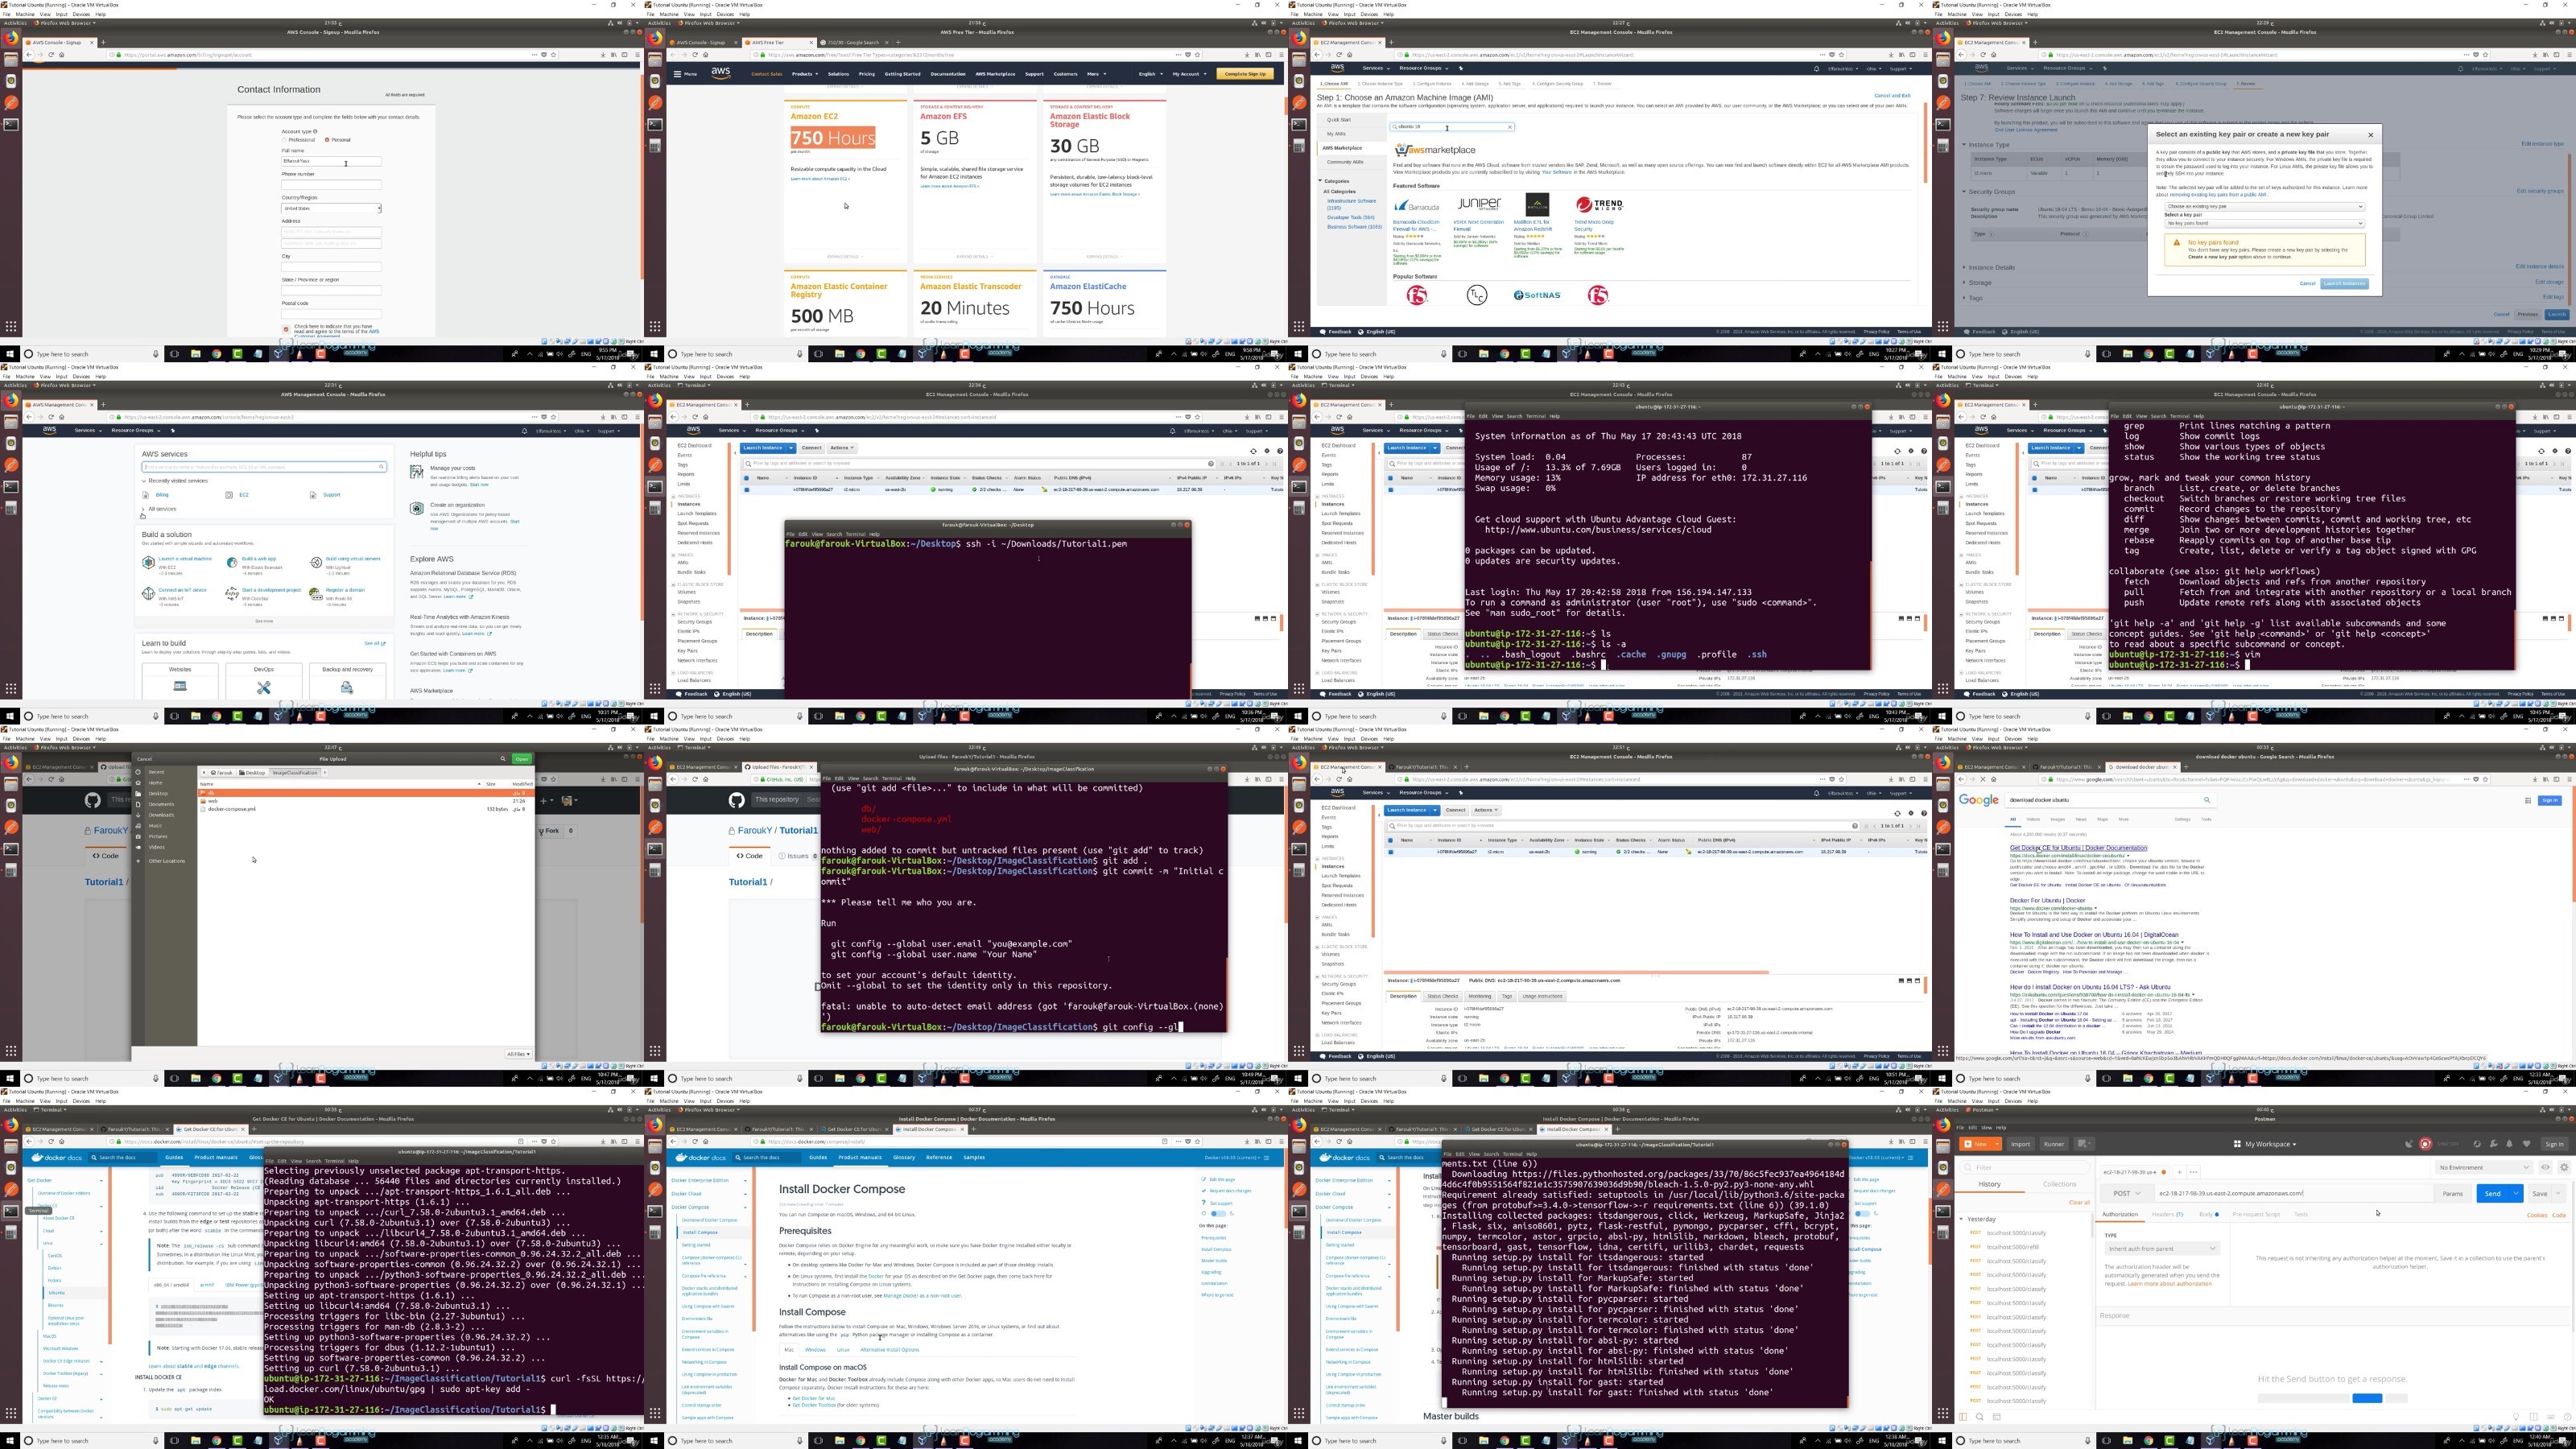
Task: Open the console icon in Postman's bottom bar
Action: 1997,1416
